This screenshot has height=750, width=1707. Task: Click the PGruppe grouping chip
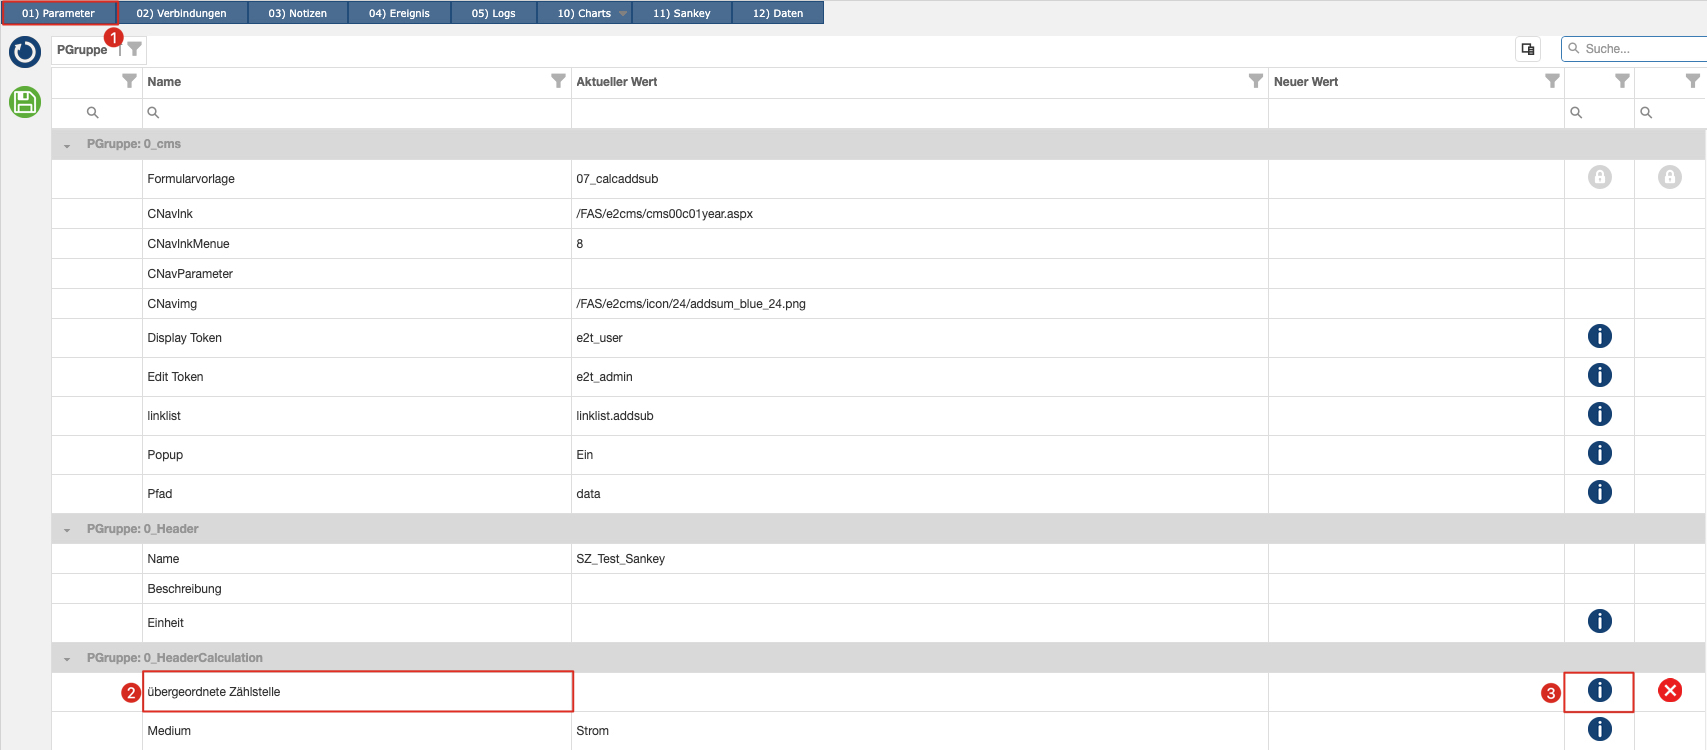point(82,50)
